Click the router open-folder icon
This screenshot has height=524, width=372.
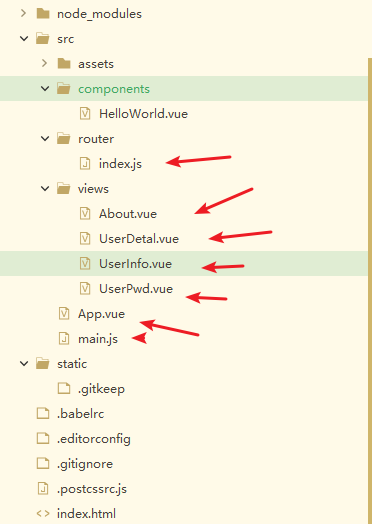[64, 138]
